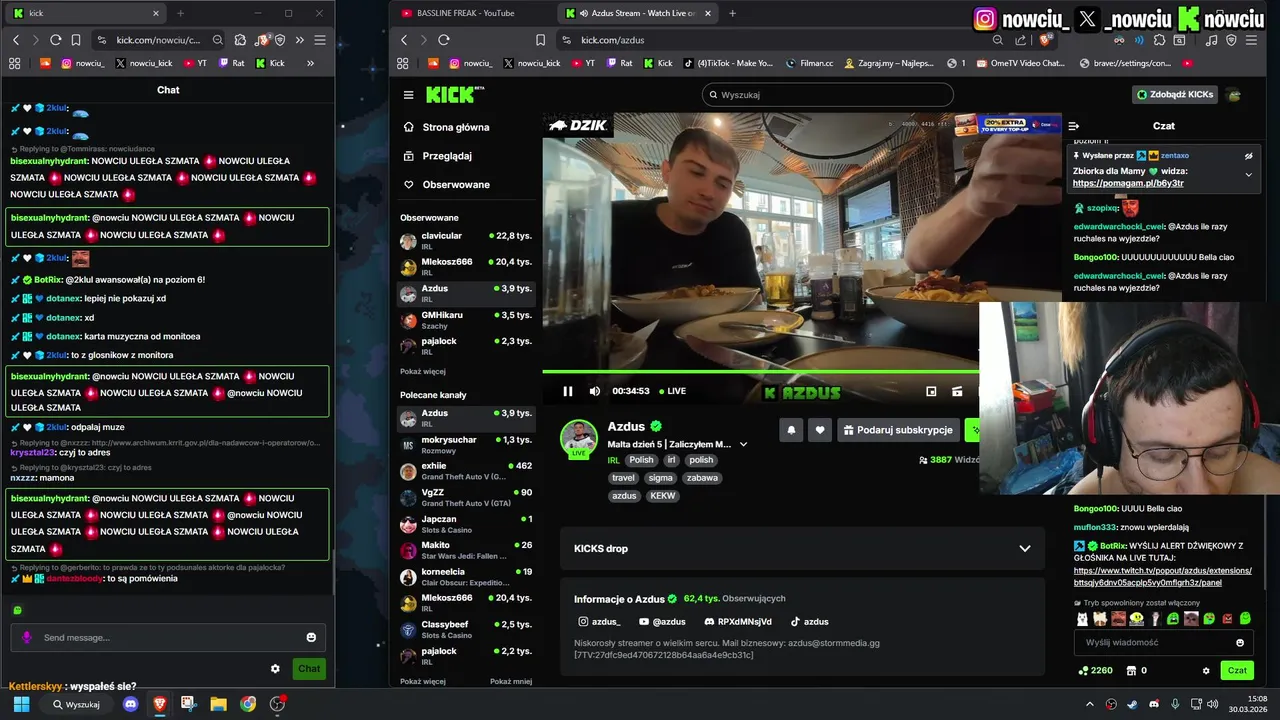Reload the left nowciu chat window

point(55,40)
